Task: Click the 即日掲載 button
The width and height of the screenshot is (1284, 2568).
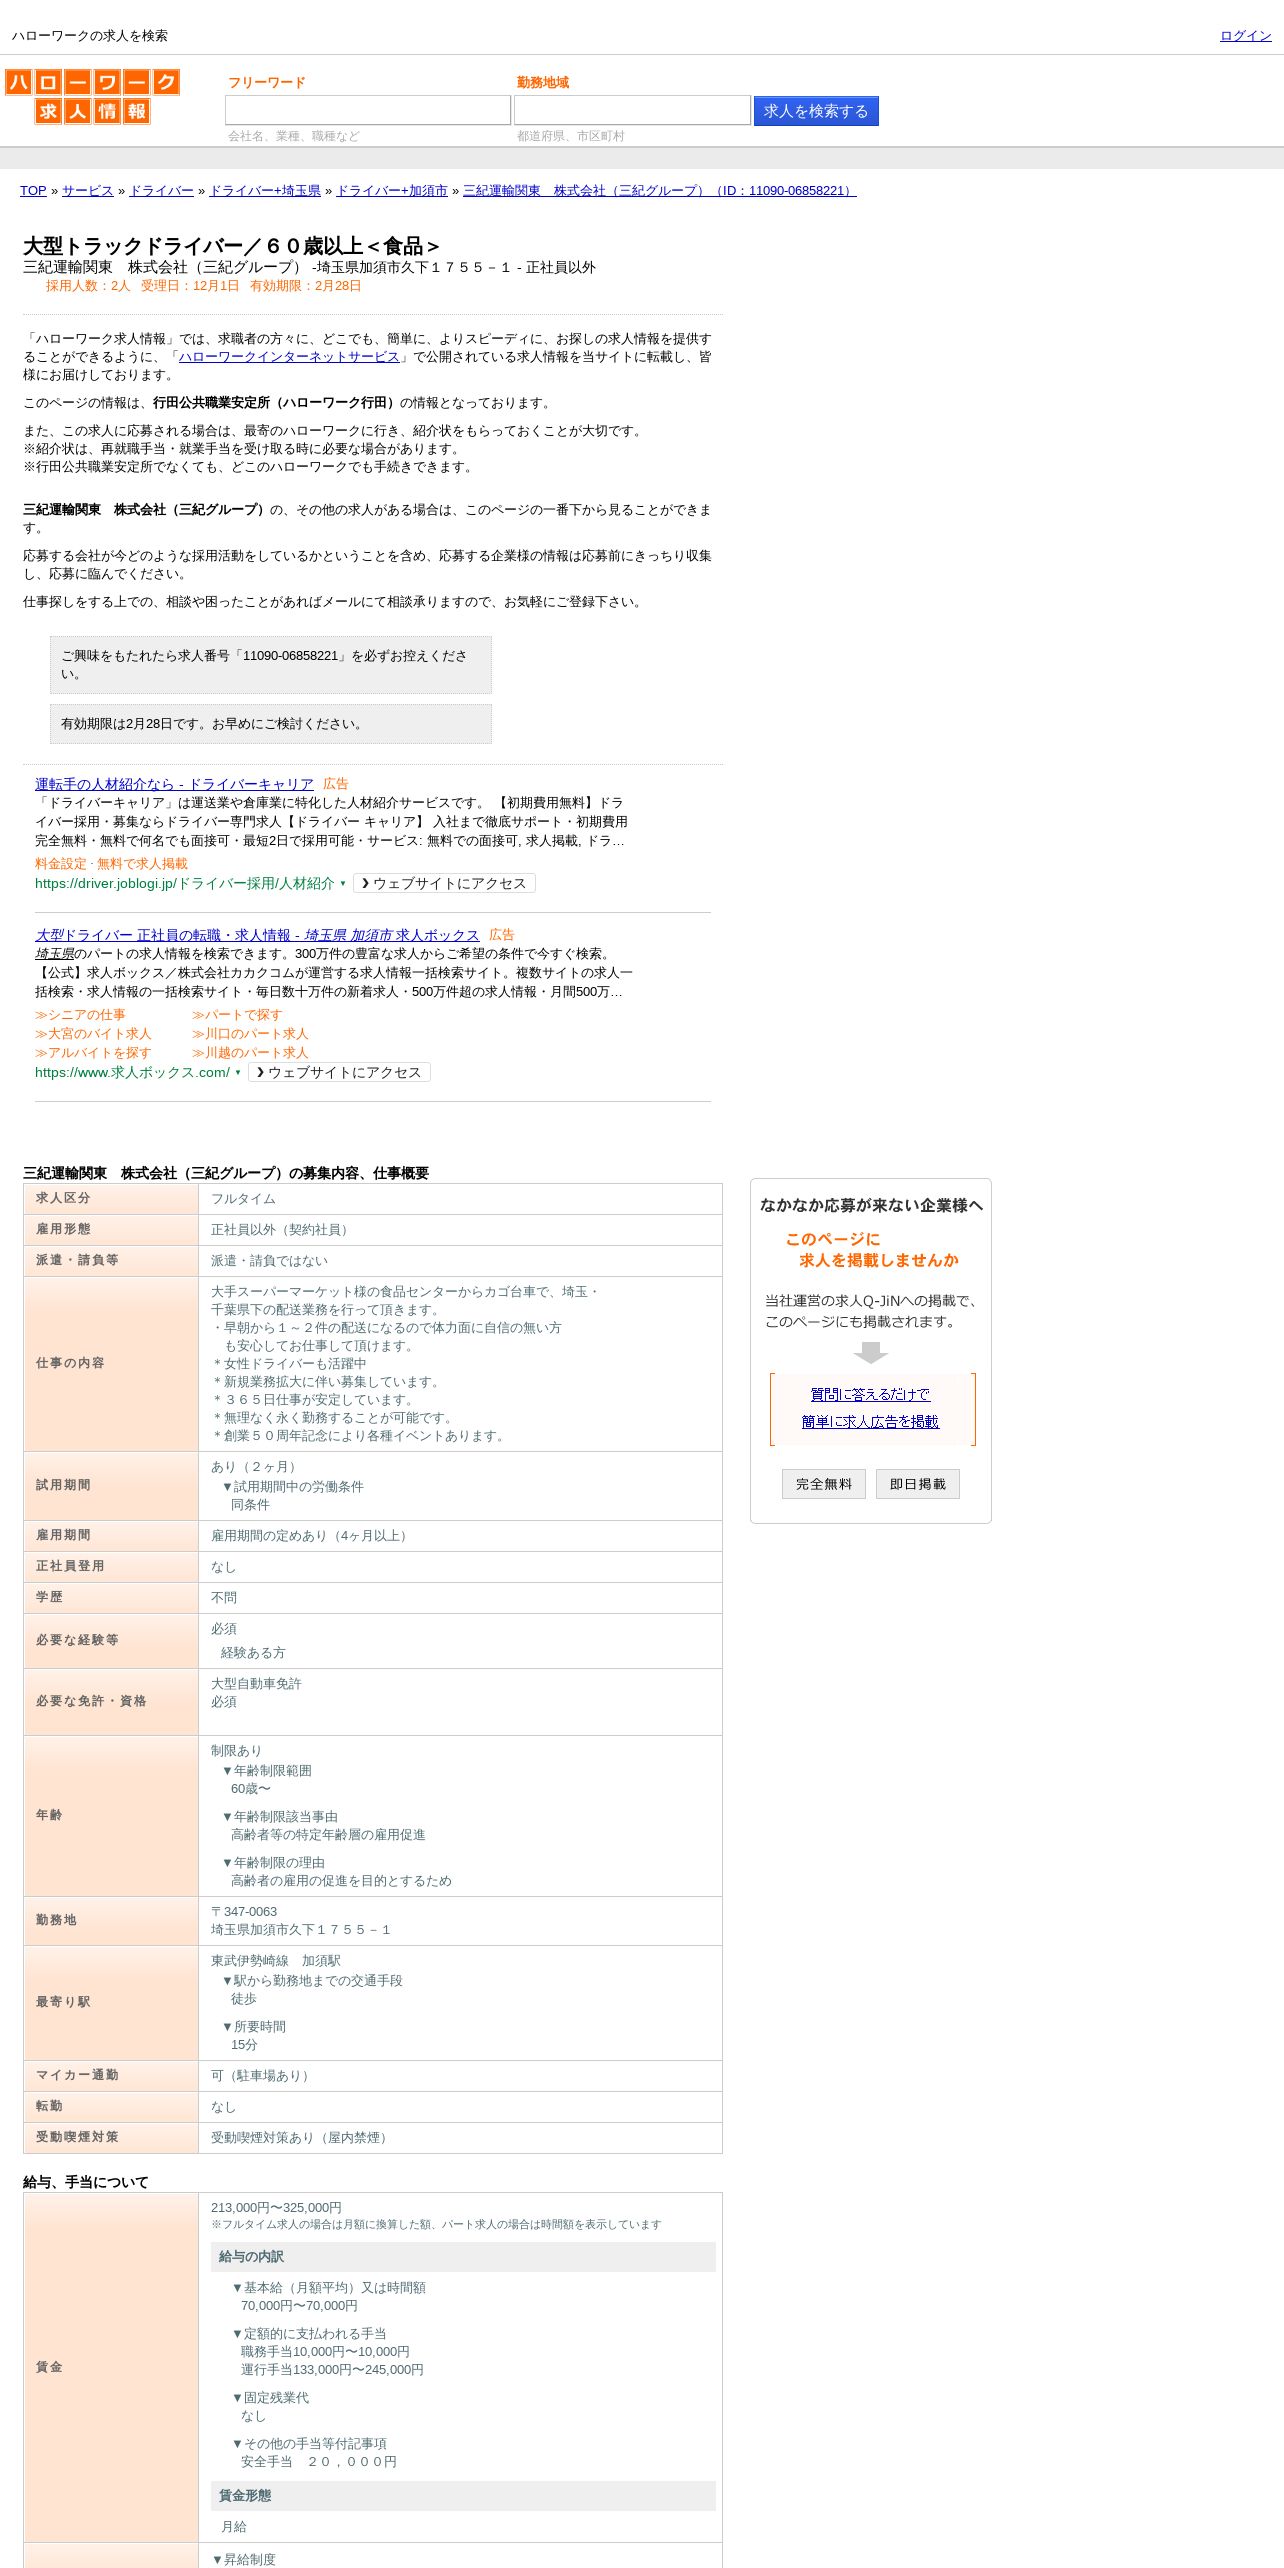Action: pyautogui.click(x=918, y=1484)
